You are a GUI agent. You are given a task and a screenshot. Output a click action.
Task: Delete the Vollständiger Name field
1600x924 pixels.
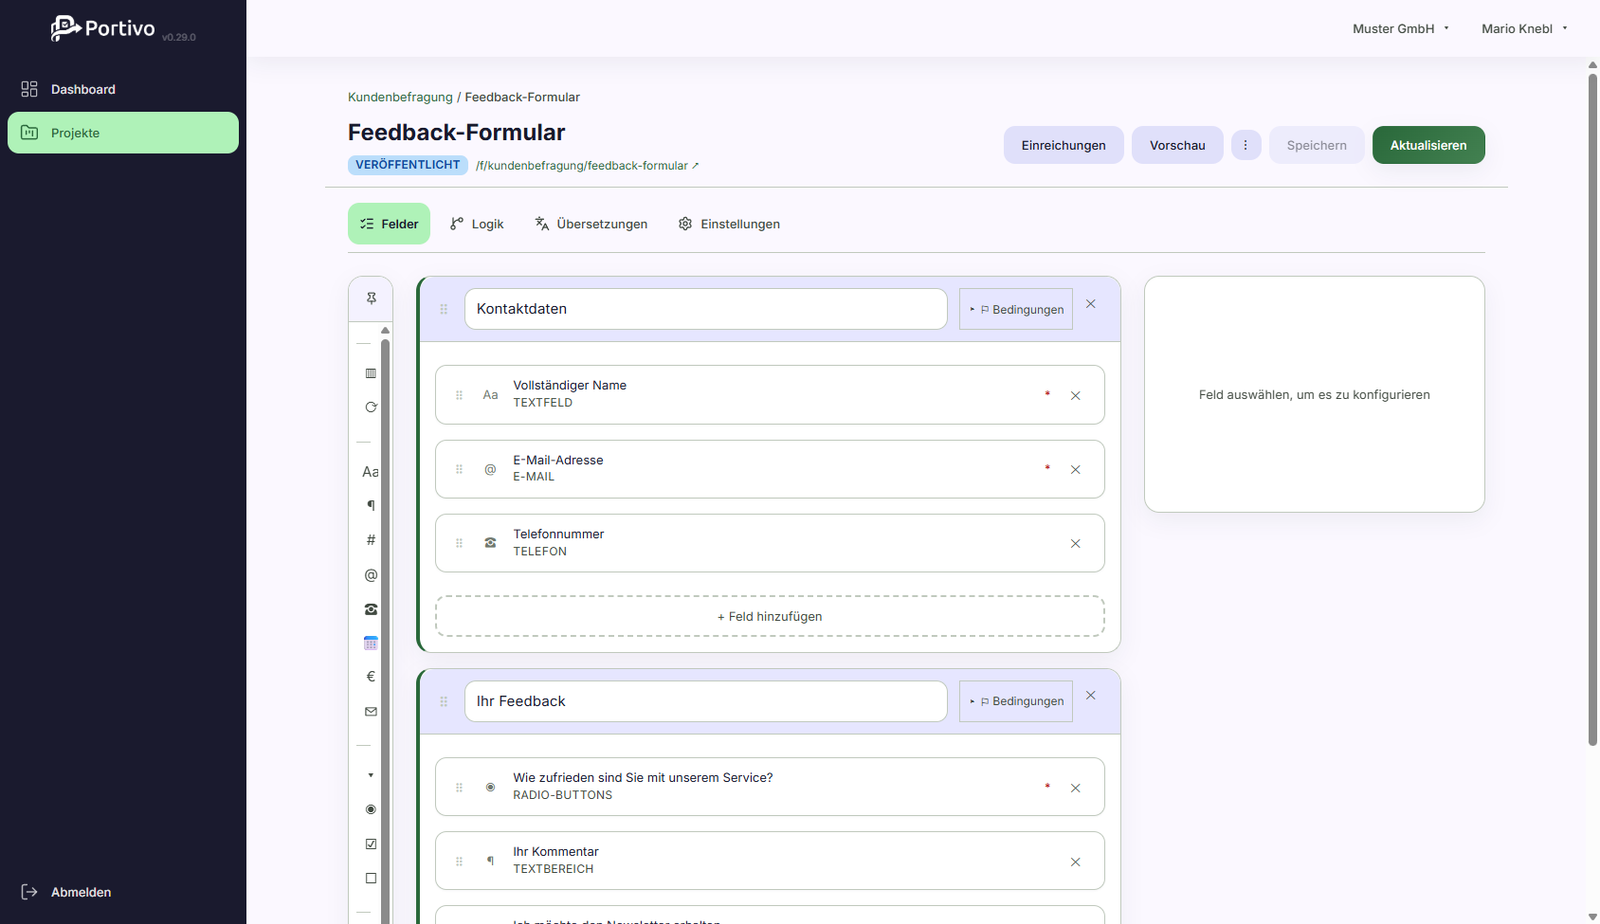point(1075,396)
